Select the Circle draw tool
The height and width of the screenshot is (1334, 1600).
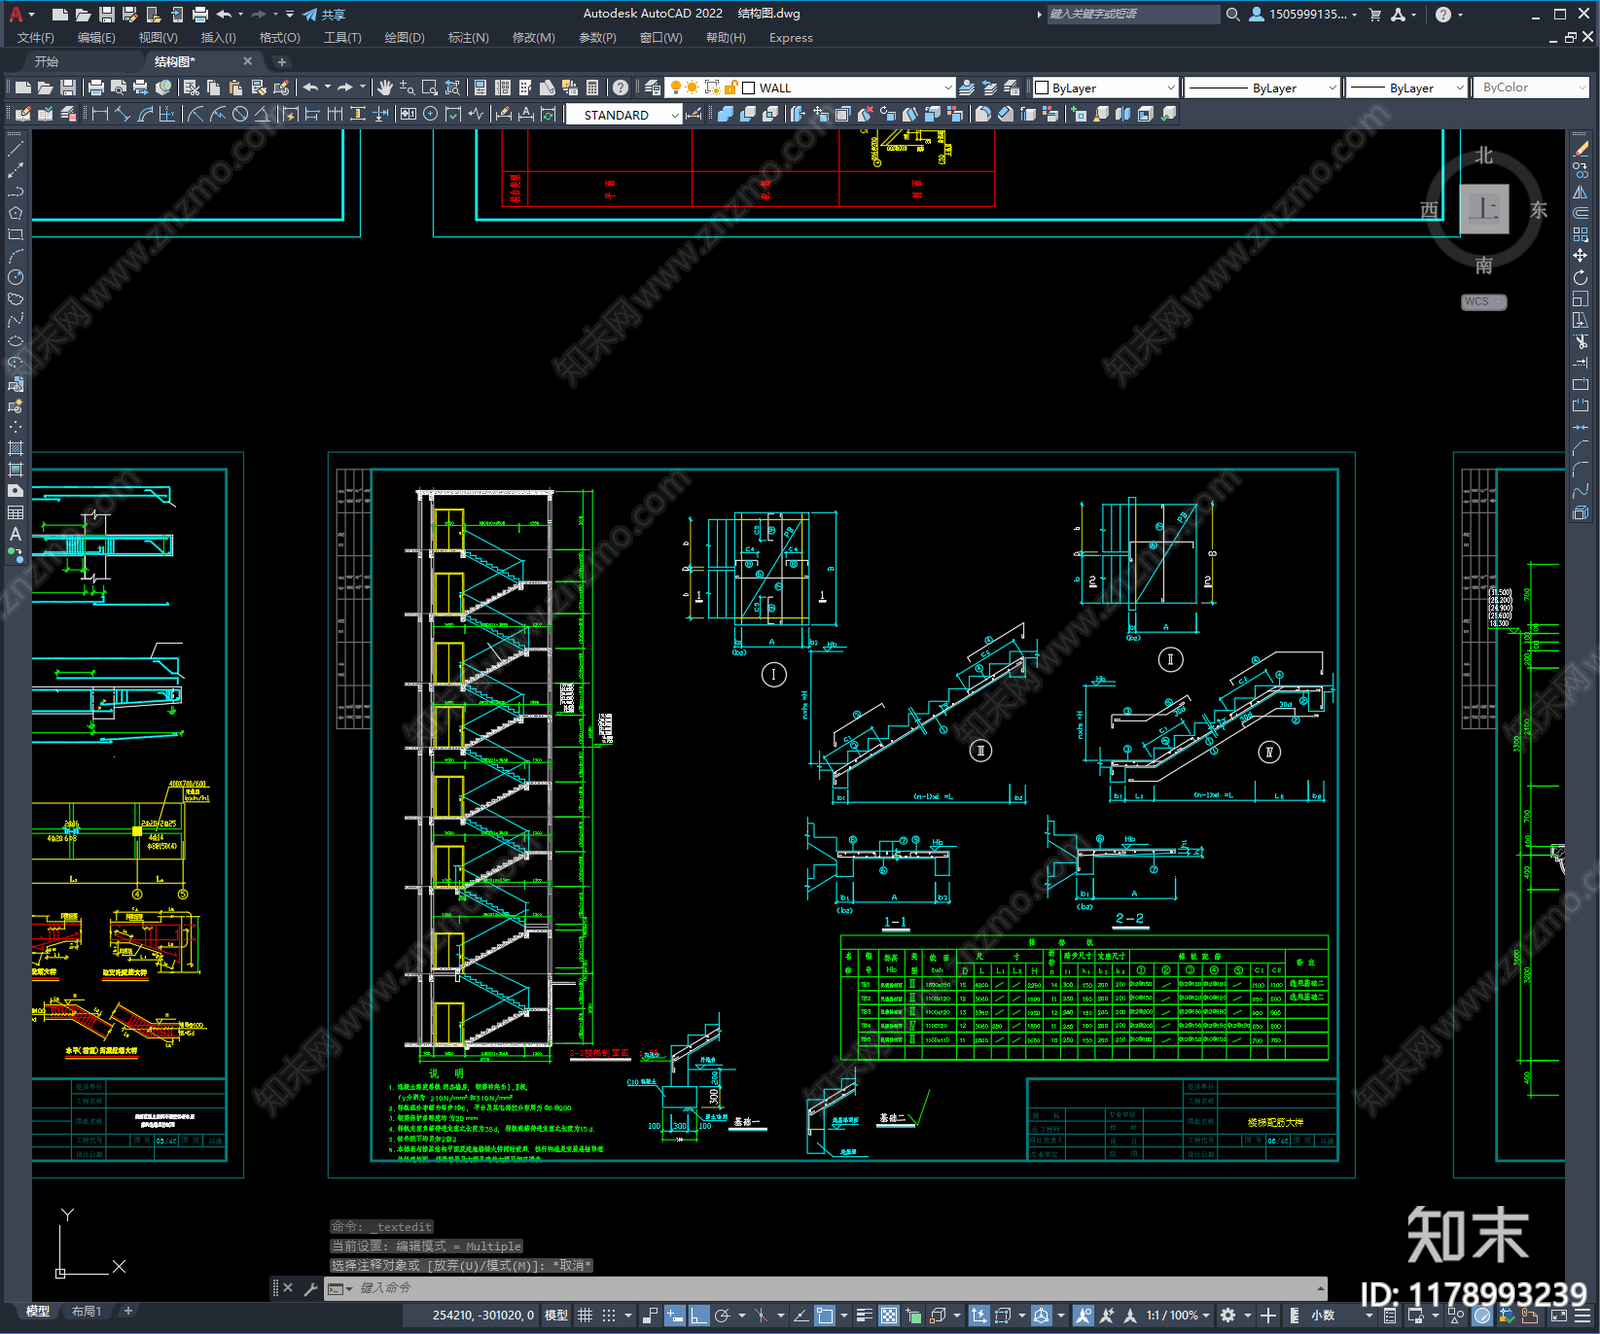click(15, 277)
